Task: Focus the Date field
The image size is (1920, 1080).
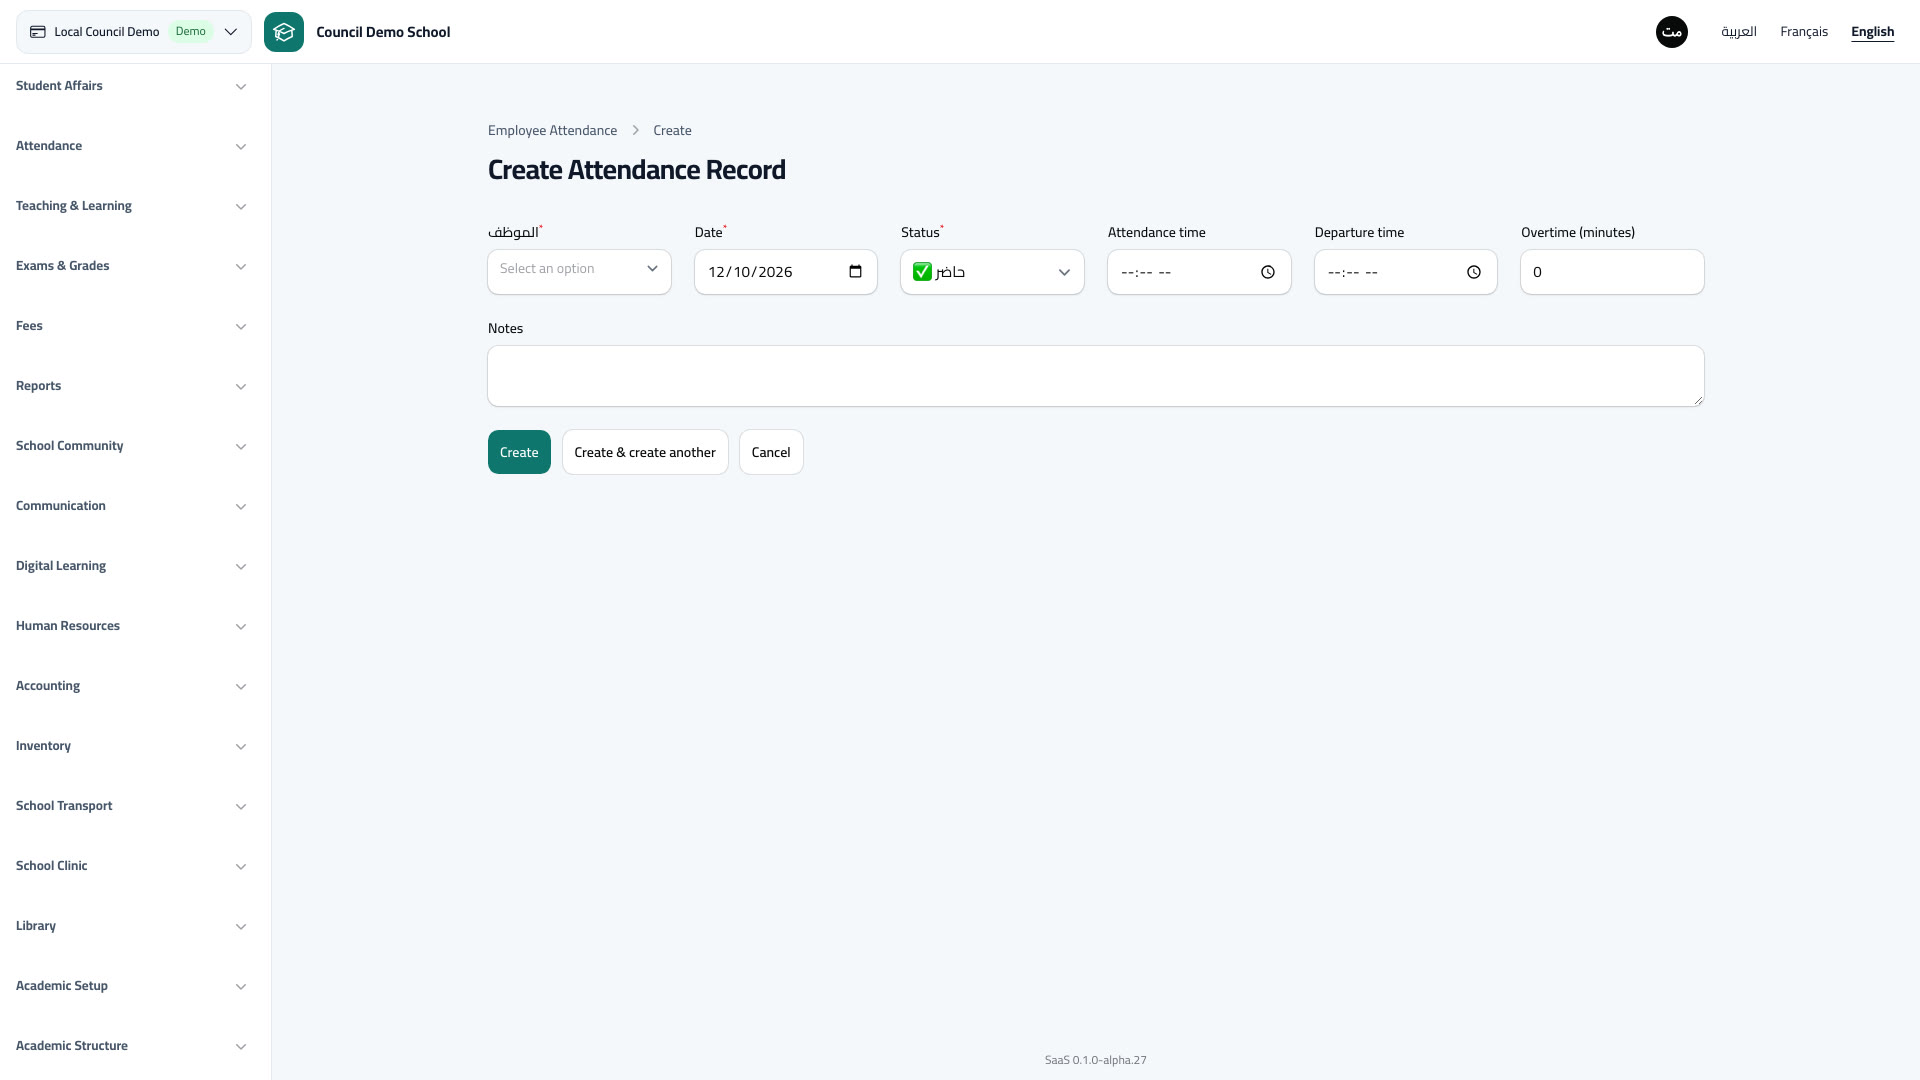Action: pyautogui.click(x=786, y=272)
